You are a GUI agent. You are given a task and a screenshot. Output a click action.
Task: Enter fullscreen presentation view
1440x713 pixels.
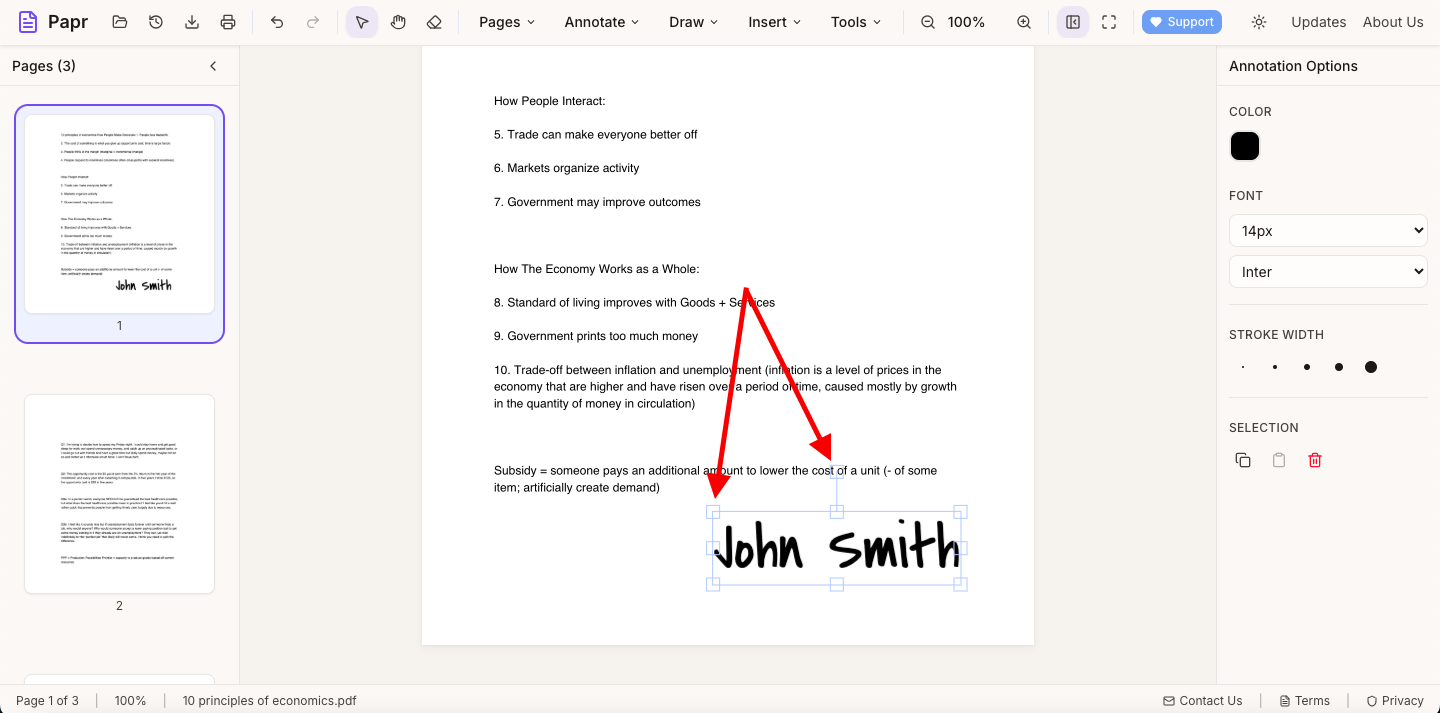click(x=1108, y=21)
